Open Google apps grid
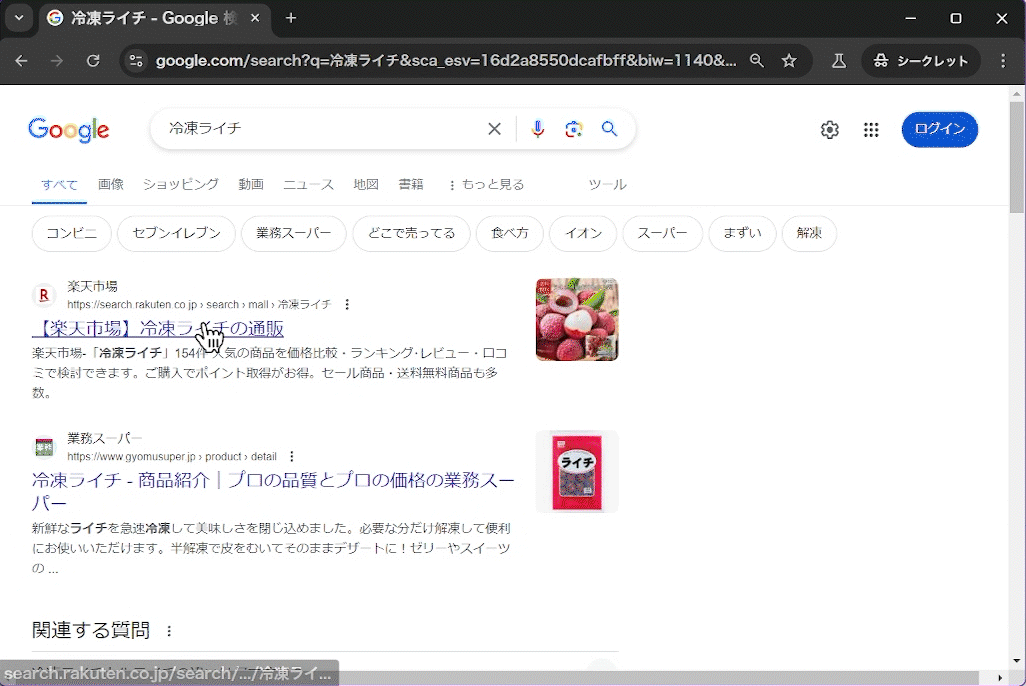The width and height of the screenshot is (1026, 686). click(871, 130)
